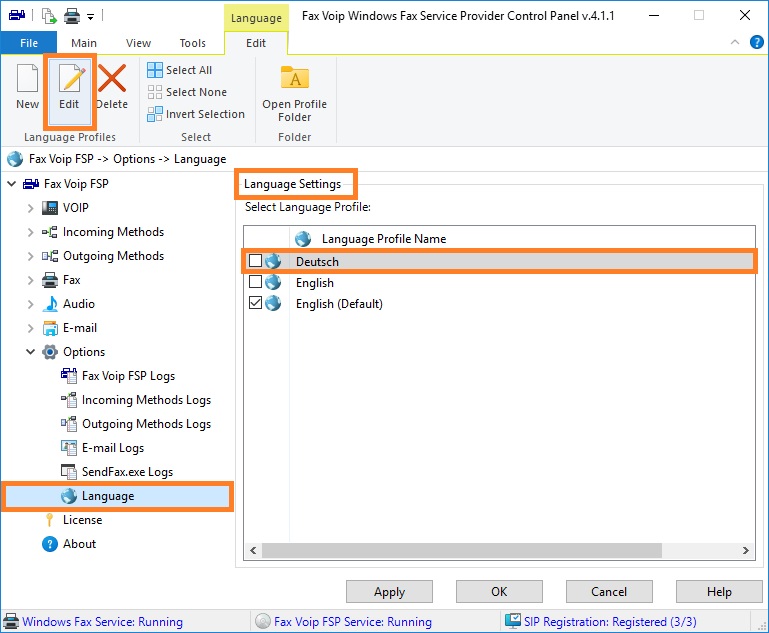Click the Help button
The image size is (769, 633).
click(x=719, y=592)
